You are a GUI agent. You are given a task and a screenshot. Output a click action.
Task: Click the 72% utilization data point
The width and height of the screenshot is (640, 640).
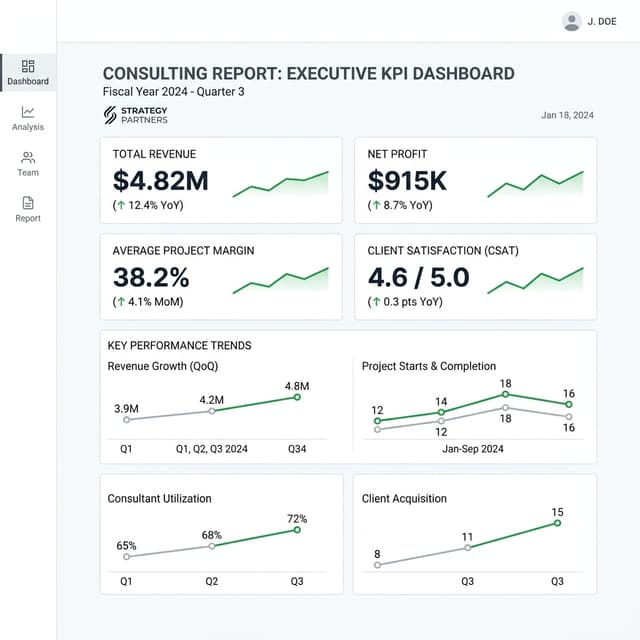point(297,530)
